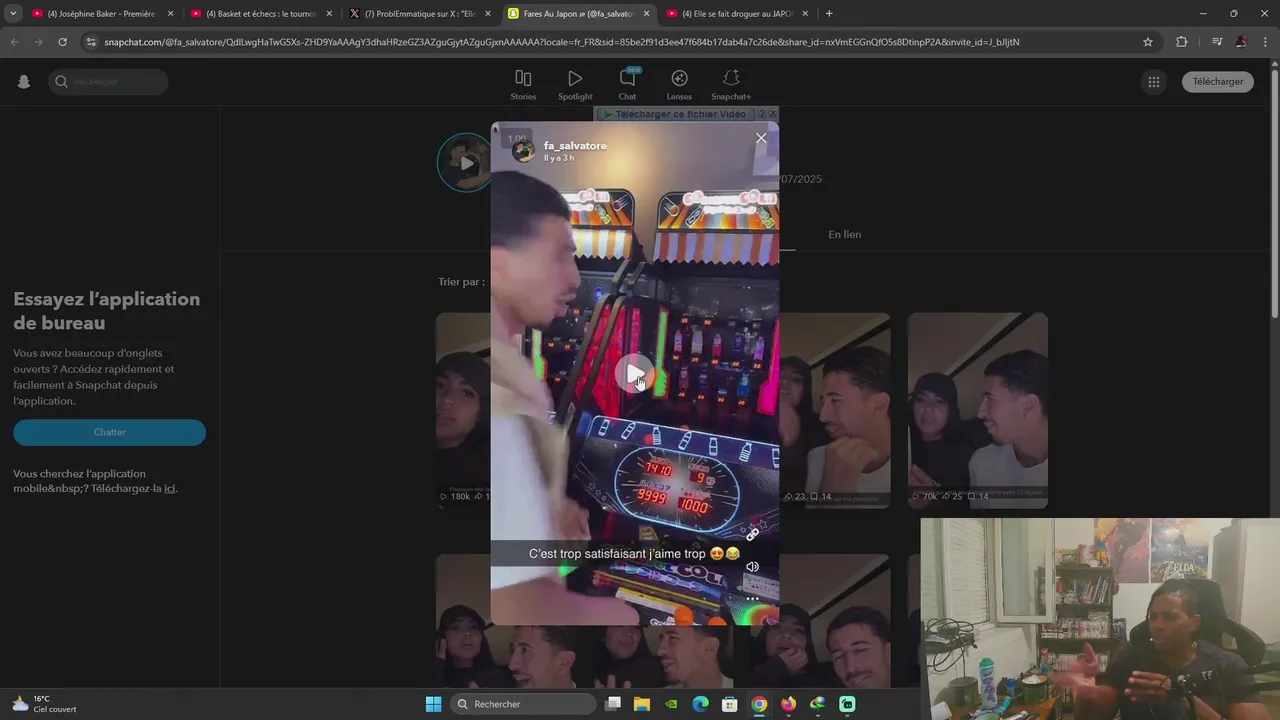Open the Windows Start menu
This screenshot has width=1280, height=720.
pyautogui.click(x=433, y=704)
